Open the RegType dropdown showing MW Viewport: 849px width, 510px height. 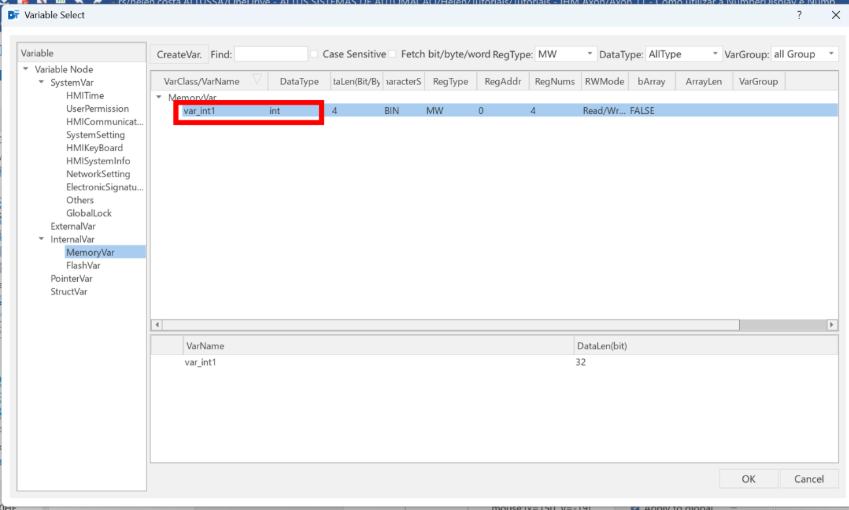pos(565,54)
